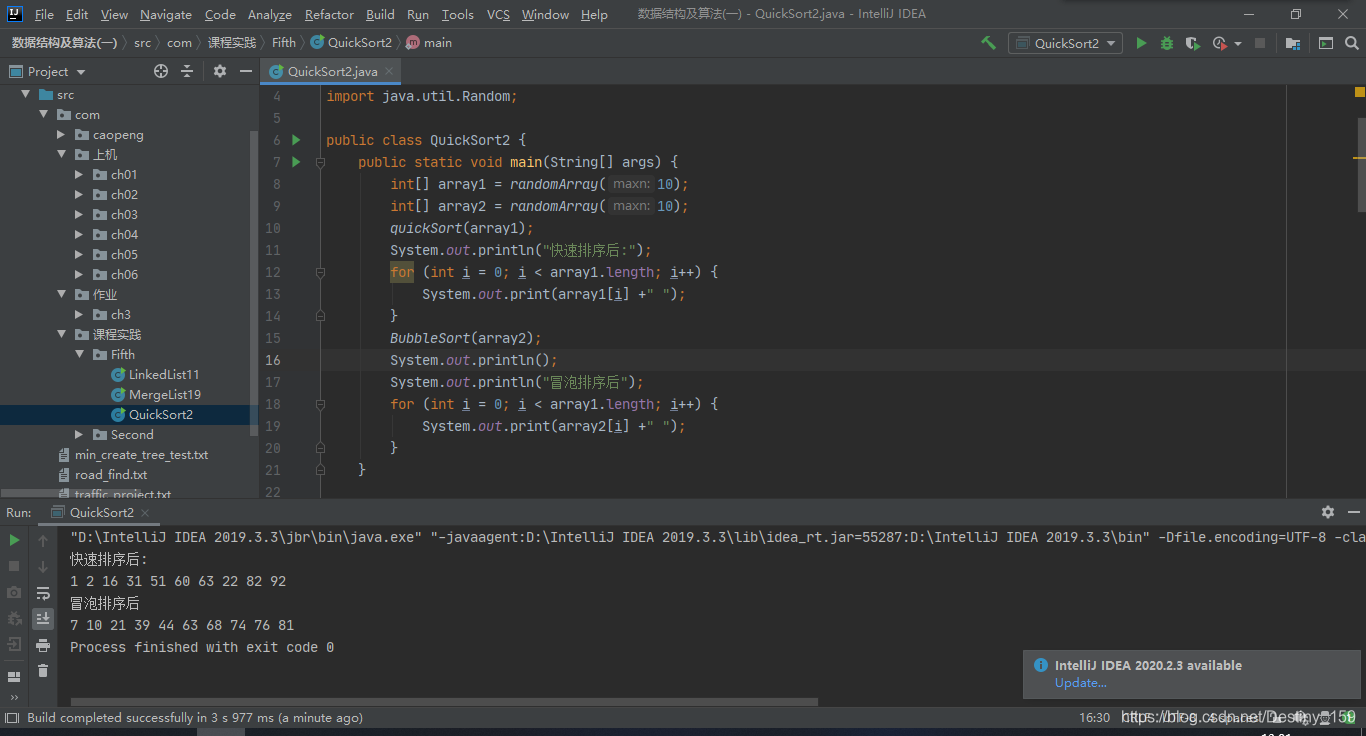Expand the ch04 folder
The width and height of the screenshot is (1366, 736).
point(80,234)
